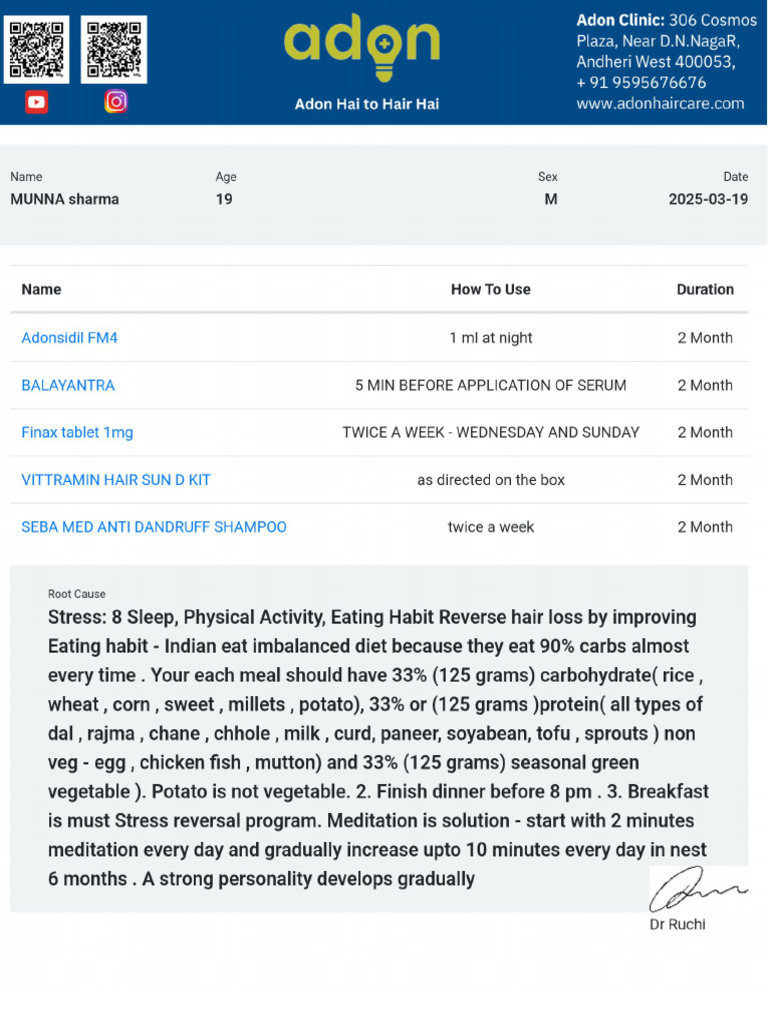
Task: Open the BALAYANTRA product link
Action: (x=68, y=385)
